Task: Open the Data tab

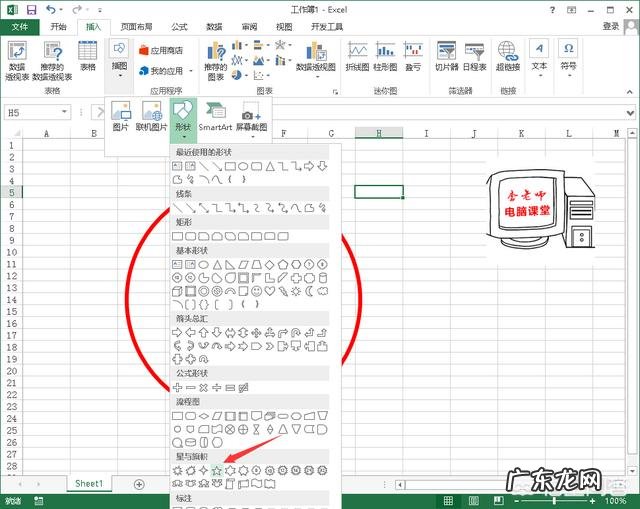Action: pos(214,27)
